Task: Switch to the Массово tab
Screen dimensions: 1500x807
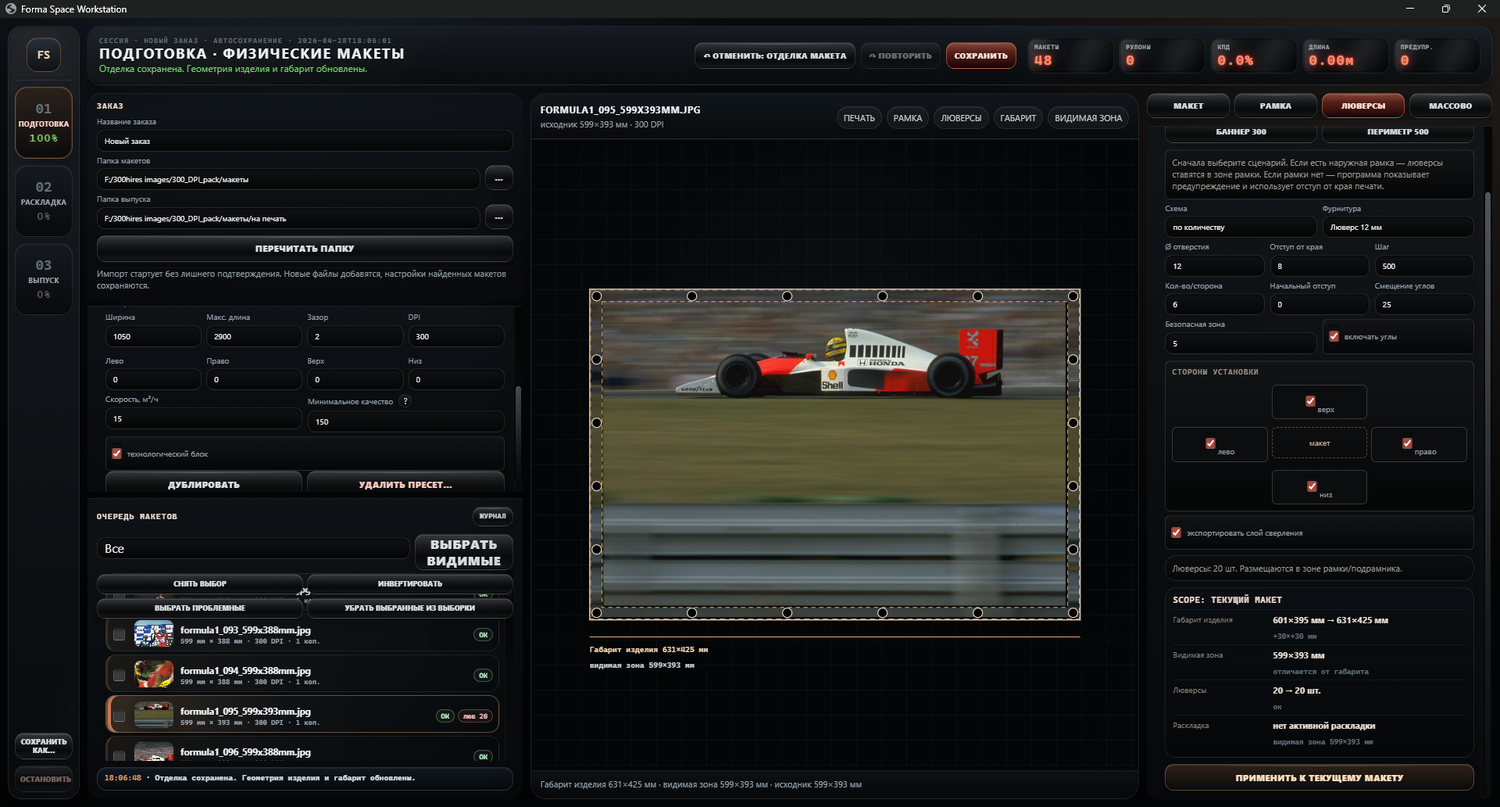Action: [x=1450, y=105]
